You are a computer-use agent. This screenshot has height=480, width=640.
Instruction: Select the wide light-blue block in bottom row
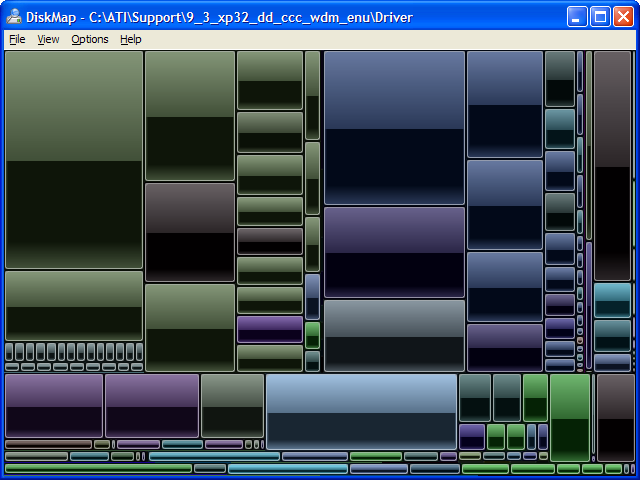click(x=361, y=411)
